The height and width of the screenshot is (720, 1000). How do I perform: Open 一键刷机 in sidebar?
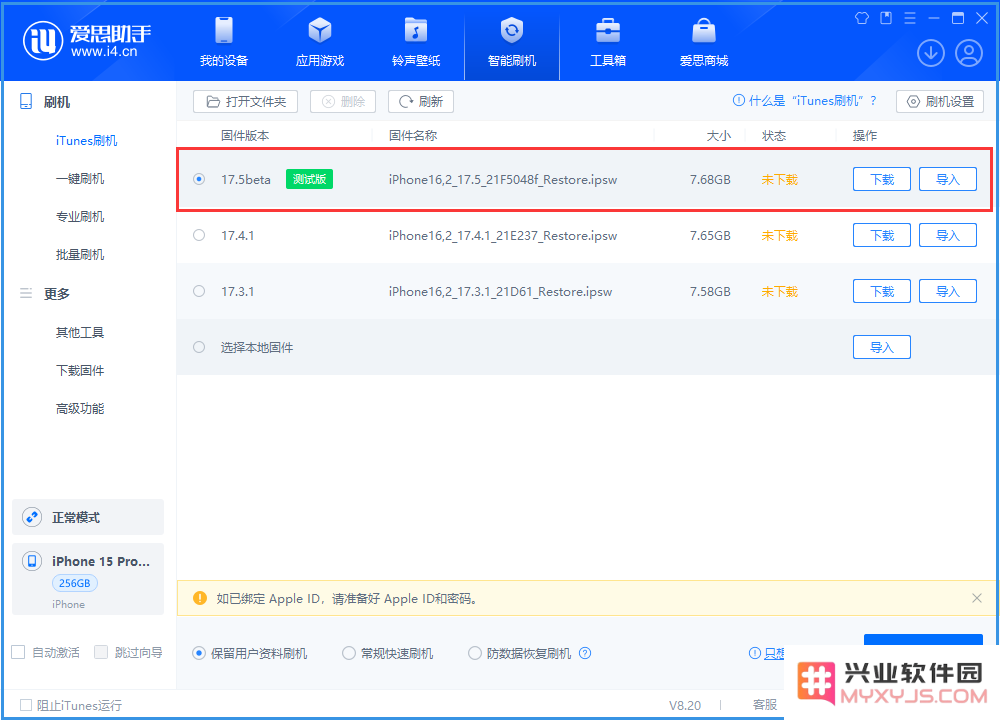coord(80,179)
